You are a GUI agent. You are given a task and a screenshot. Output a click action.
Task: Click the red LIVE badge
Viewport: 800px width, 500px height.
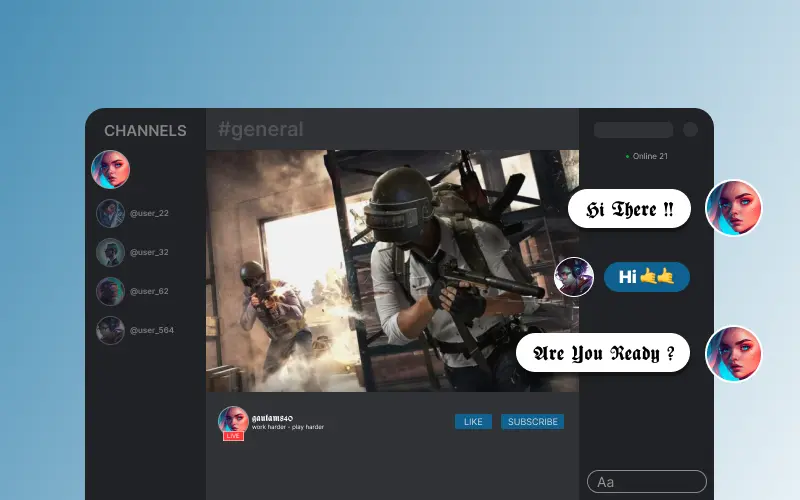pyautogui.click(x=233, y=437)
